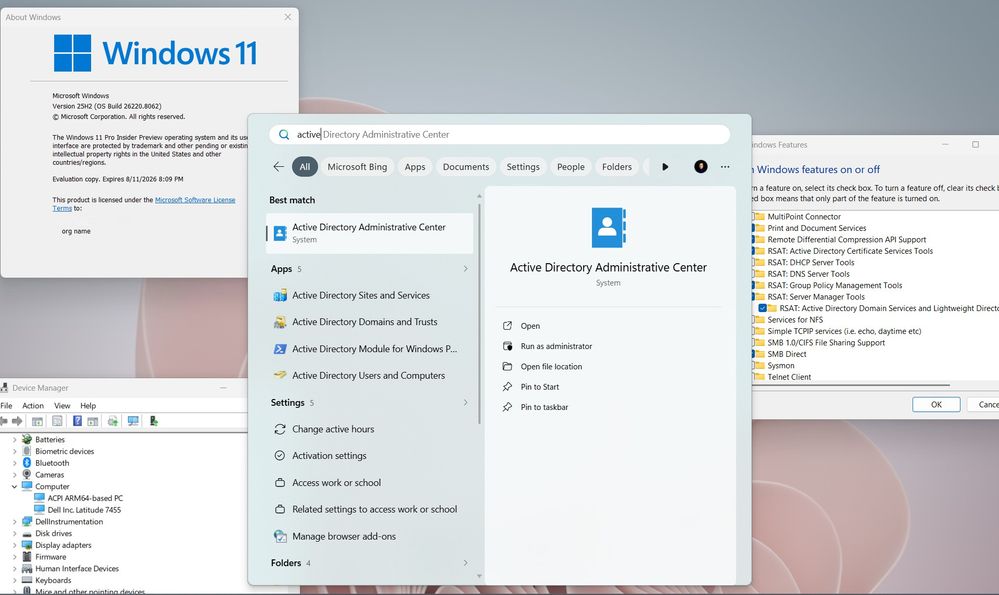999x595 pixels.
Task: Select Telnet Client feature row
Action: 789,377
